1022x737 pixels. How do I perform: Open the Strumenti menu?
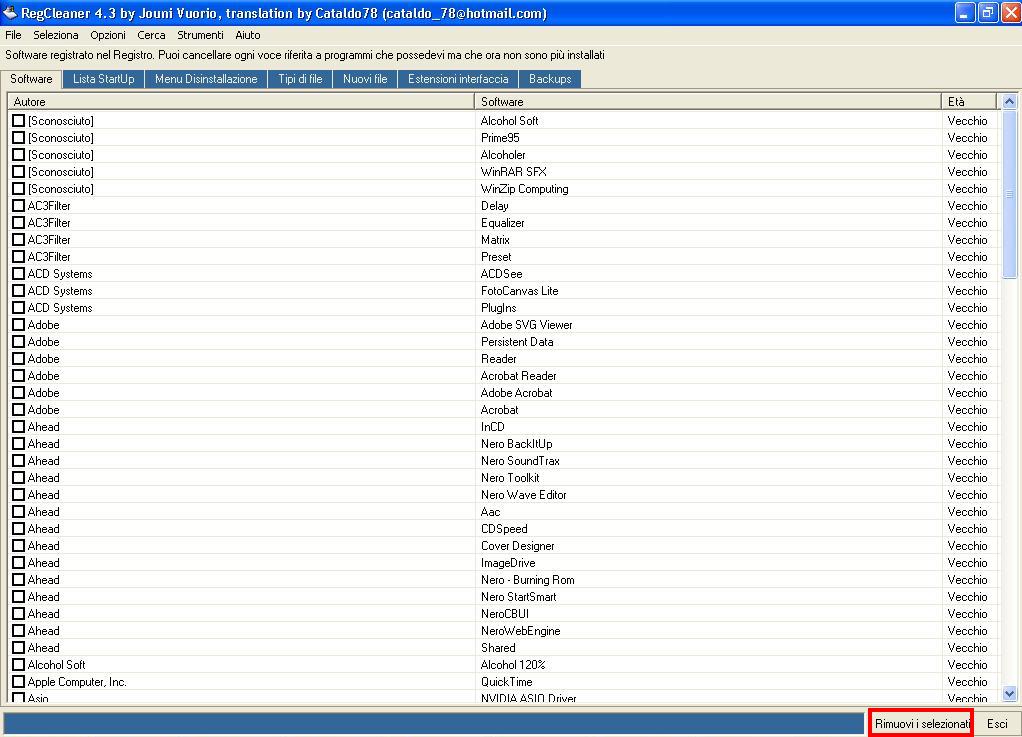200,35
